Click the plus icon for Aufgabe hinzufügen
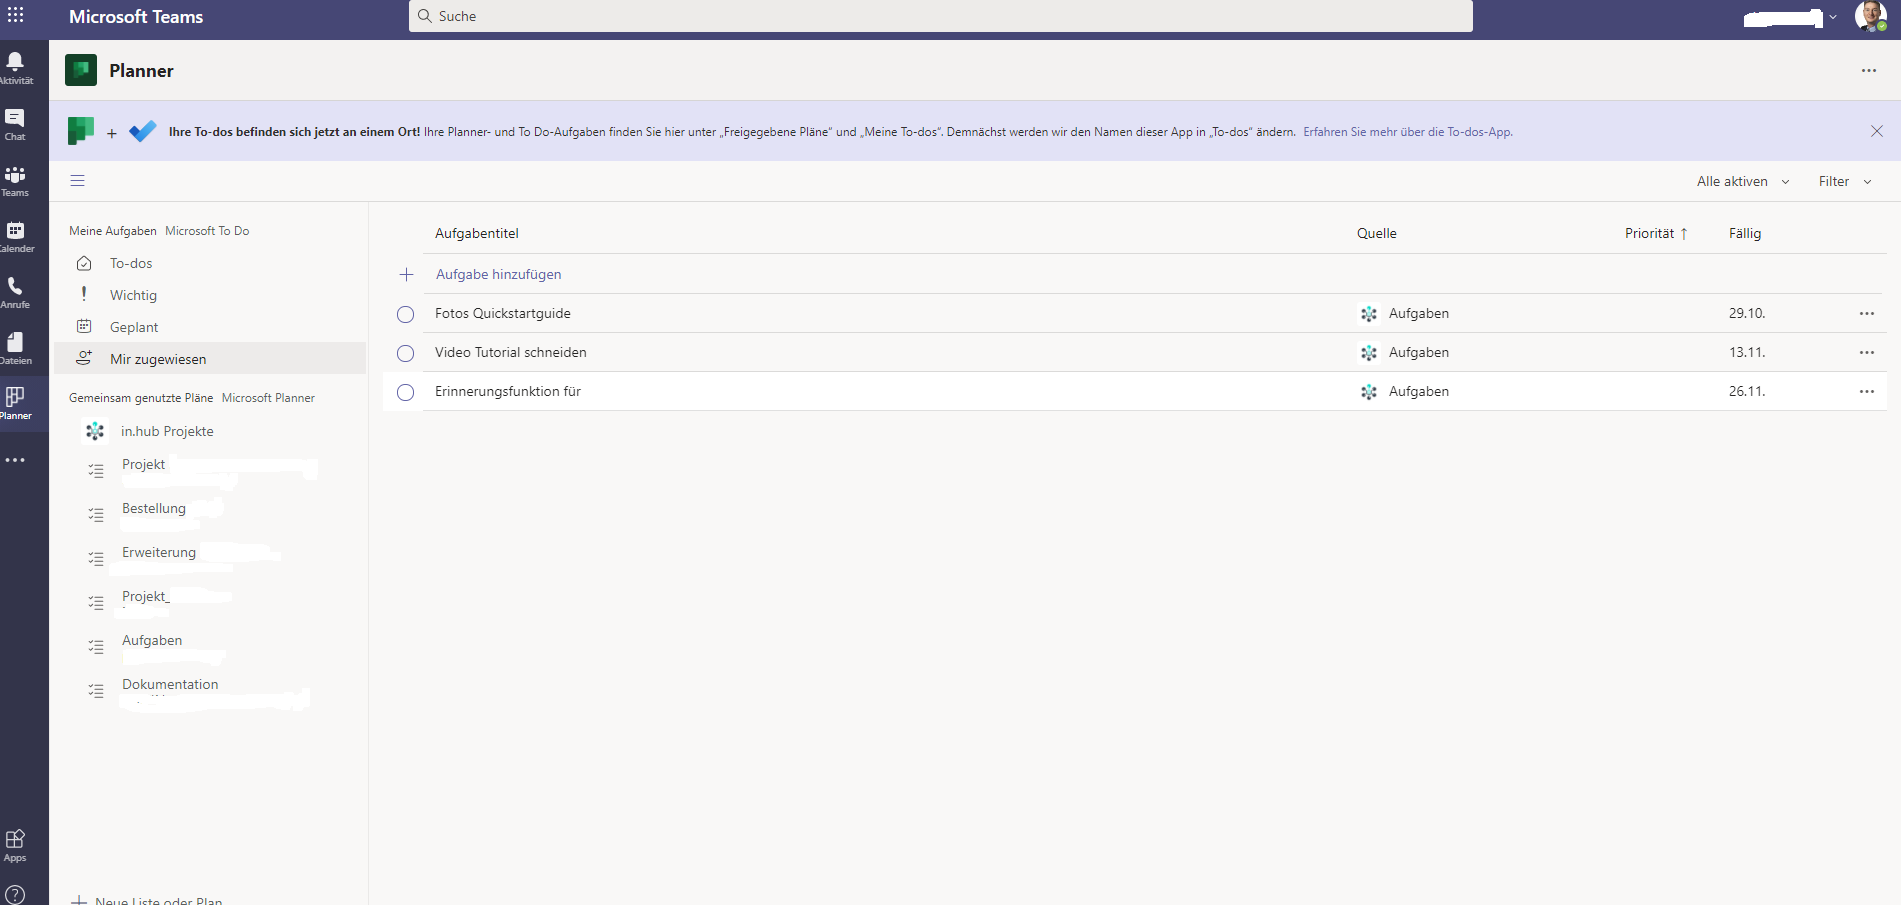The image size is (1901, 905). [x=406, y=274]
